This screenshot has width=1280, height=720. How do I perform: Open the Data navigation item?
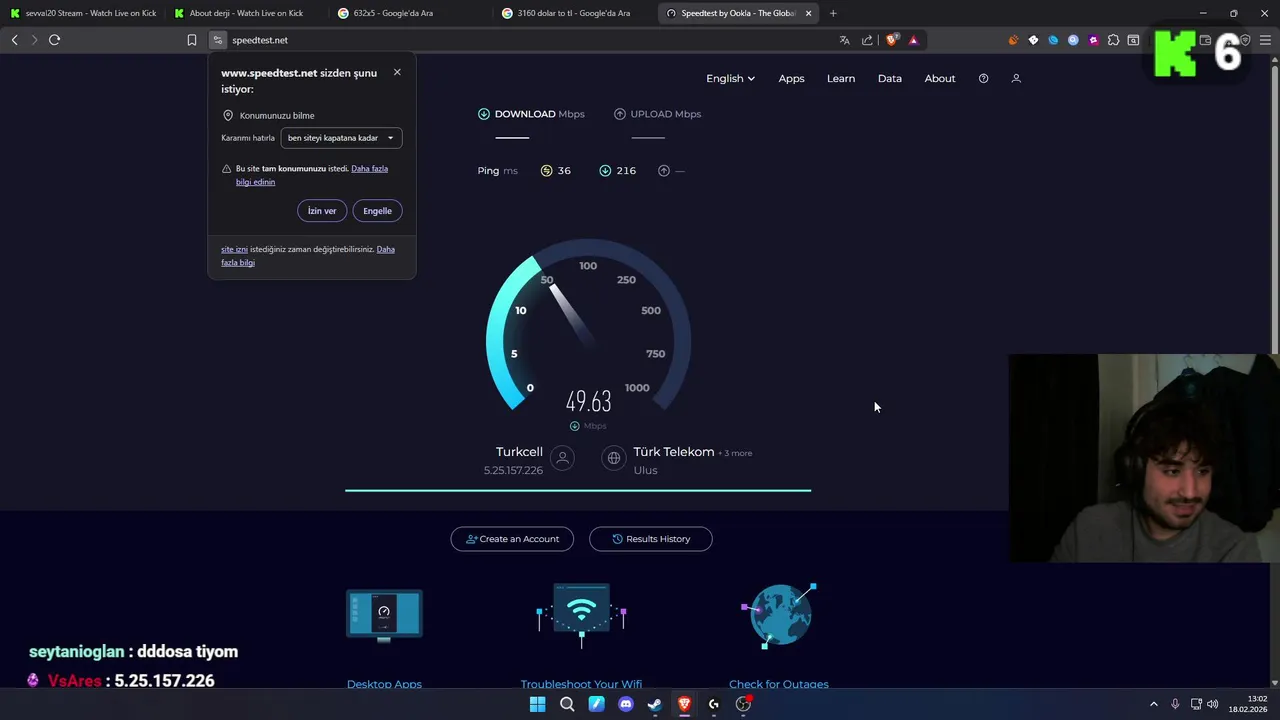[890, 78]
